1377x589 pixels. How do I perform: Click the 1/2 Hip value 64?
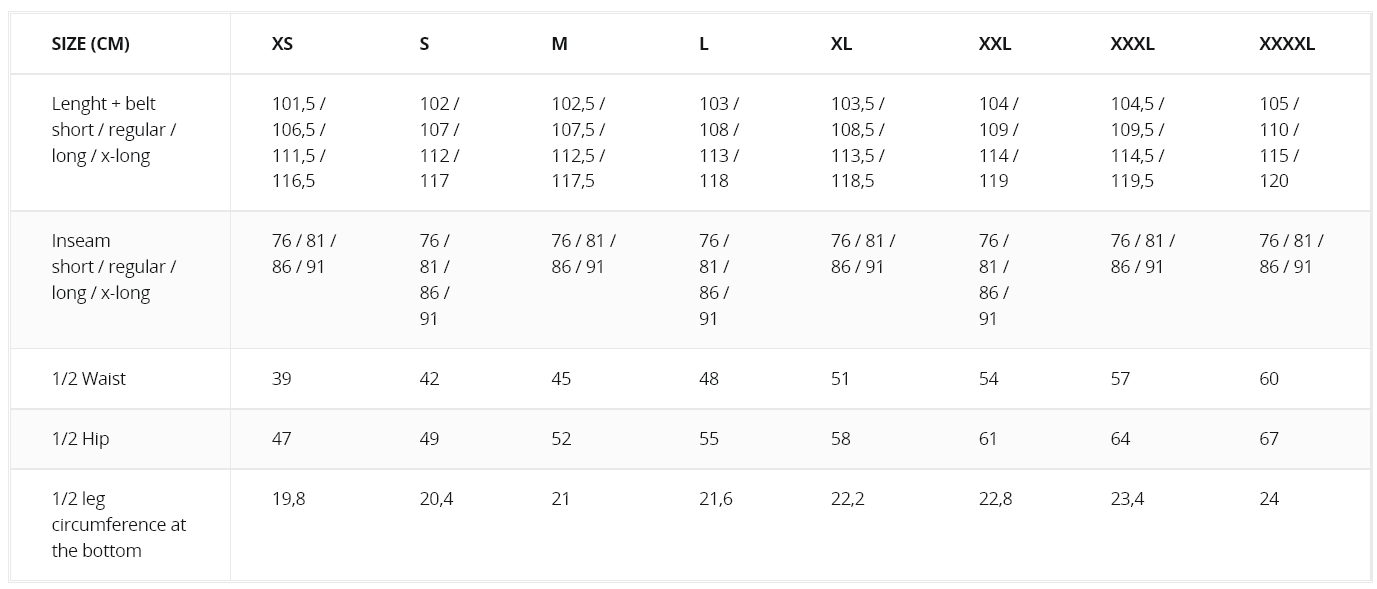[x=1121, y=439]
